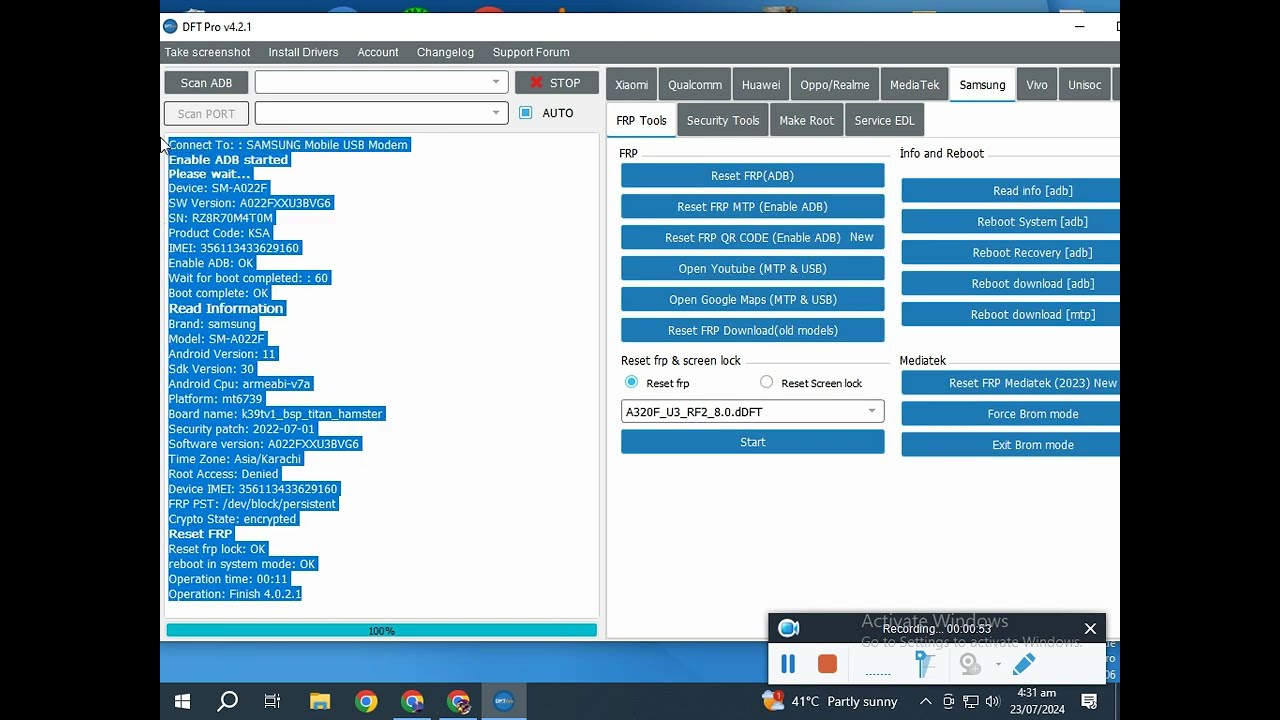Toggle the AUTO checkbox
This screenshot has width=1280, height=720.
[x=526, y=113]
